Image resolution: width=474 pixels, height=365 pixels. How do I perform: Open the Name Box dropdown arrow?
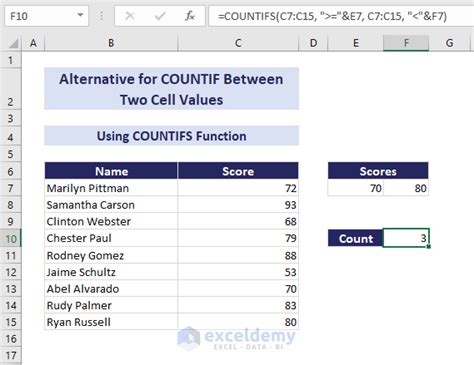(x=80, y=15)
